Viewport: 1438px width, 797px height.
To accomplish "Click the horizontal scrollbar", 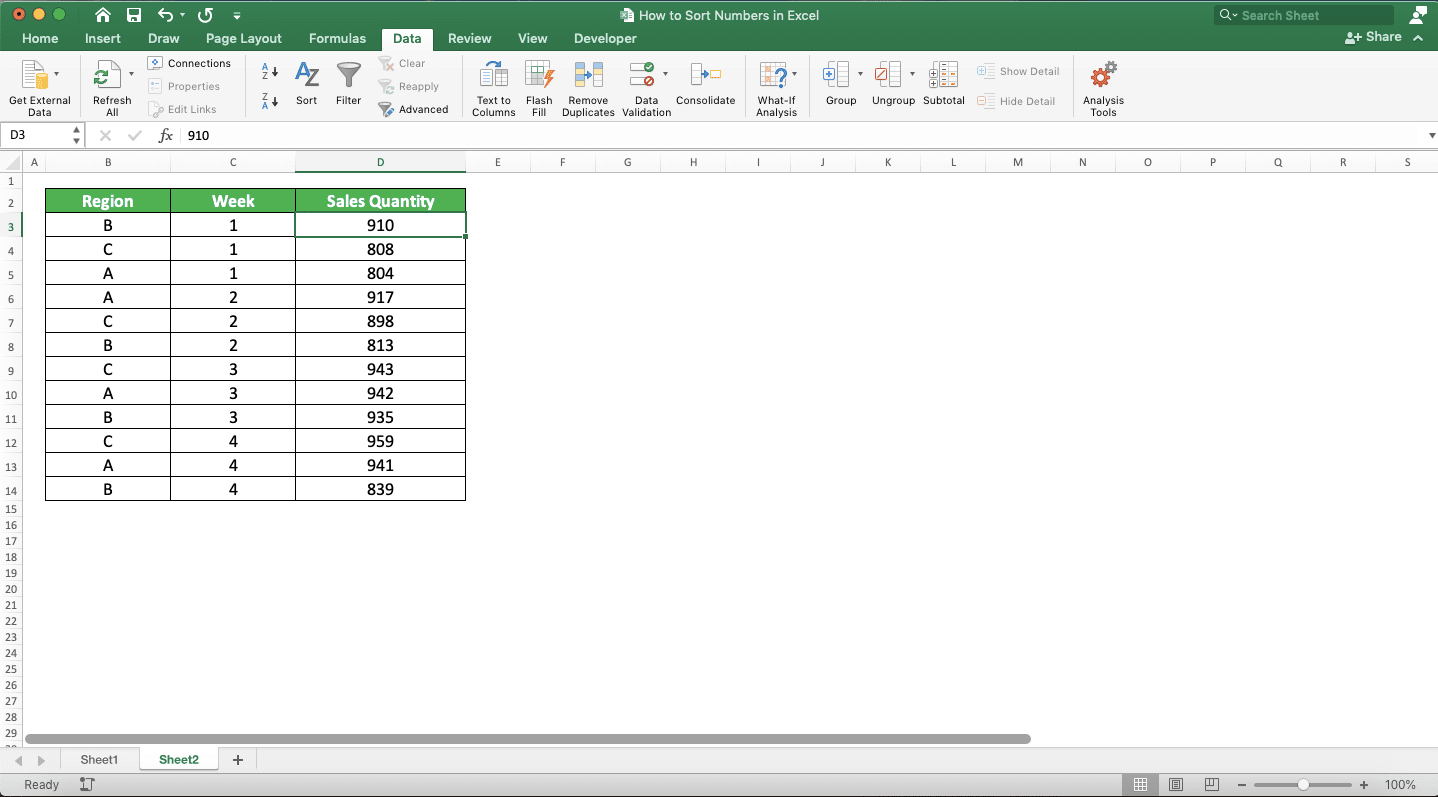I will click(x=527, y=739).
